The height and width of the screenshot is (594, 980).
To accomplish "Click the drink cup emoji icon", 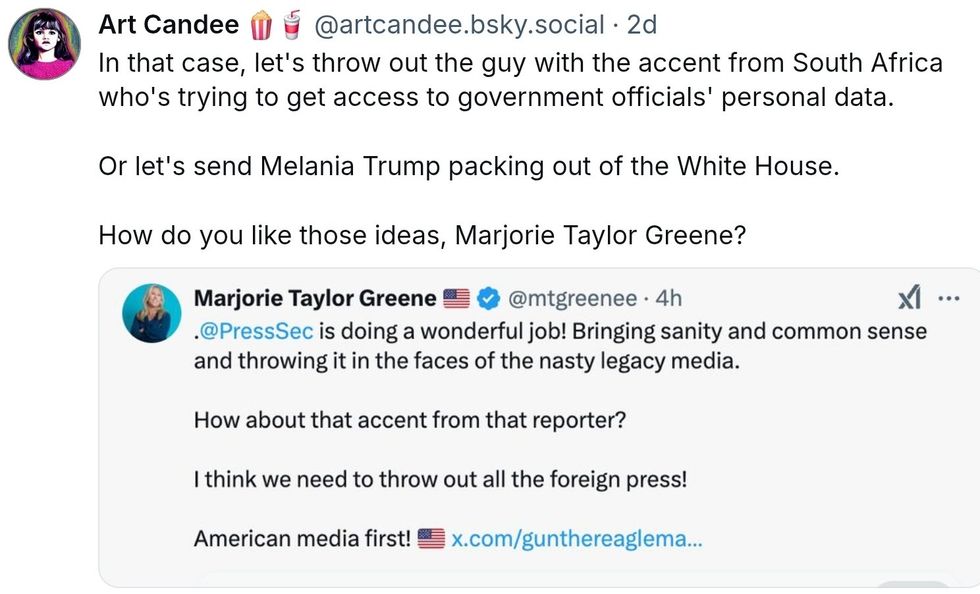I will click(290, 24).
